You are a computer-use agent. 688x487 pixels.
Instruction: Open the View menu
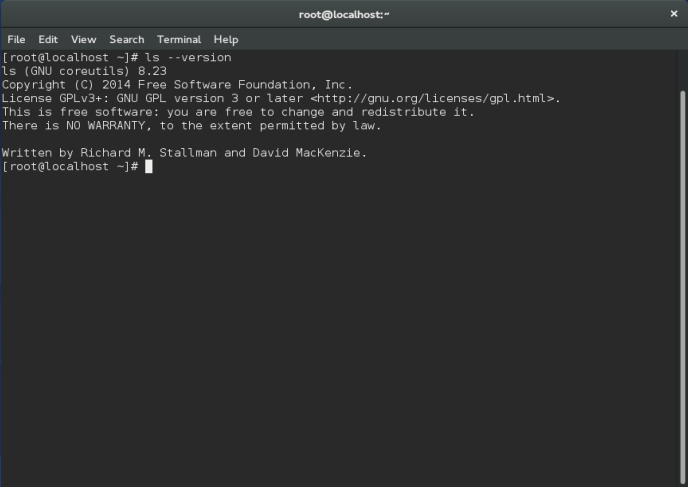[x=84, y=39]
